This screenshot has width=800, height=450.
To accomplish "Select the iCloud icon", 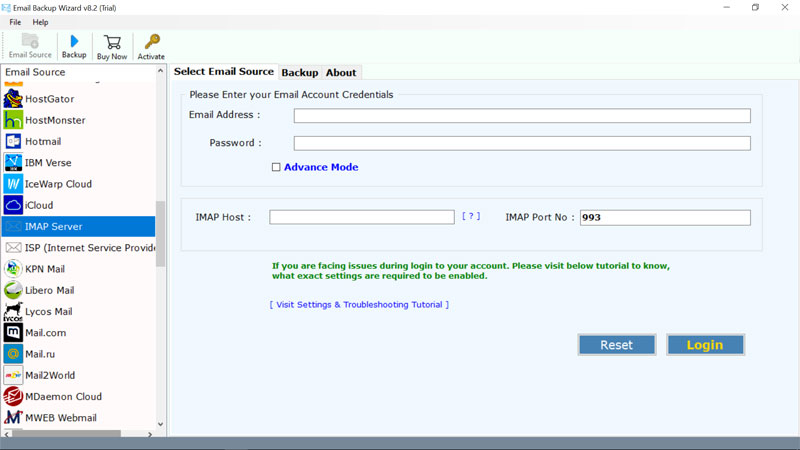I will [x=13, y=205].
